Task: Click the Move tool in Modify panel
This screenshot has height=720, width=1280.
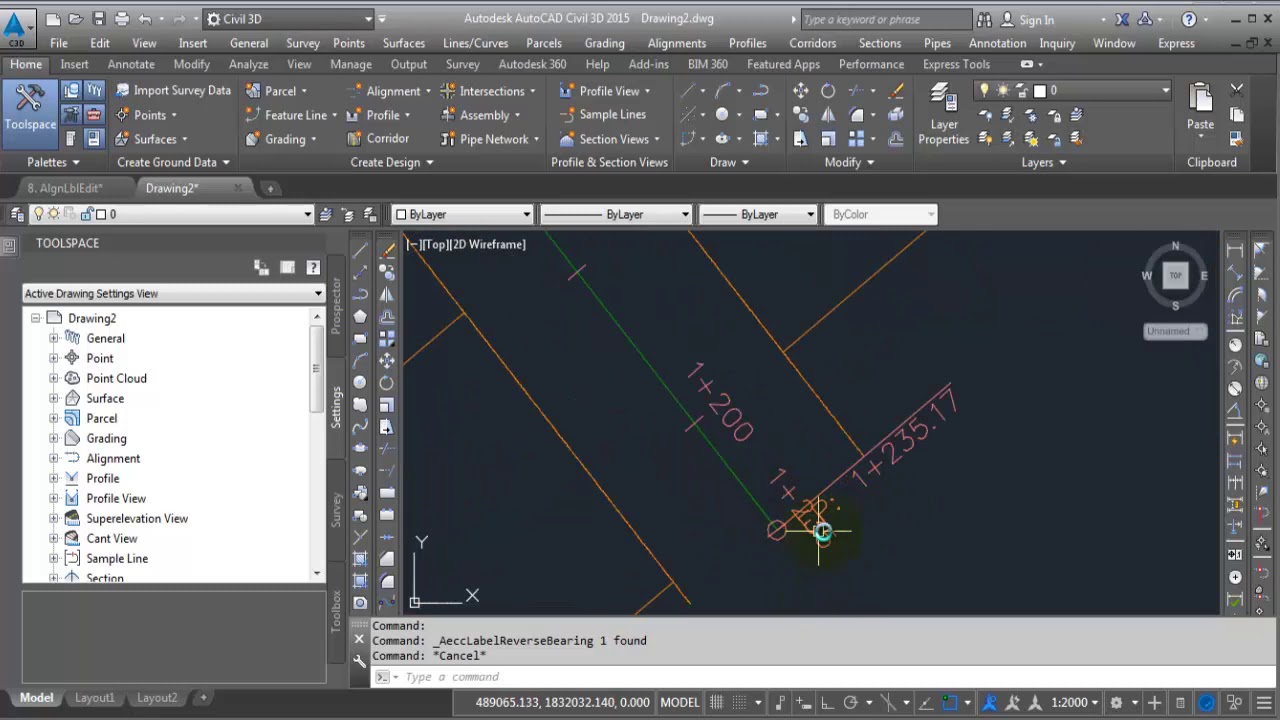Action: (x=801, y=90)
